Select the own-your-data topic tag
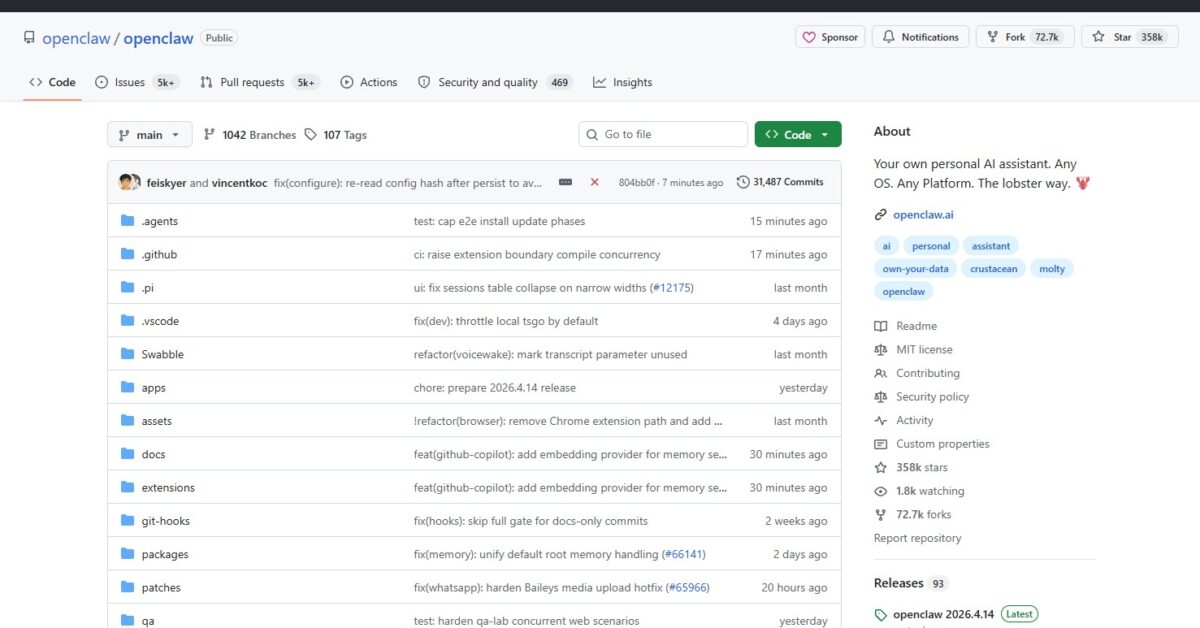The width and height of the screenshot is (1200, 628). (x=915, y=268)
